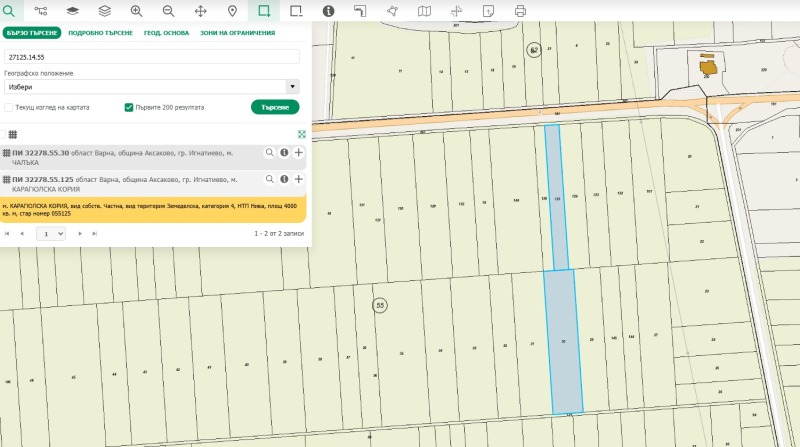
Task: Select the pan map arrows tool
Action: tap(200, 11)
